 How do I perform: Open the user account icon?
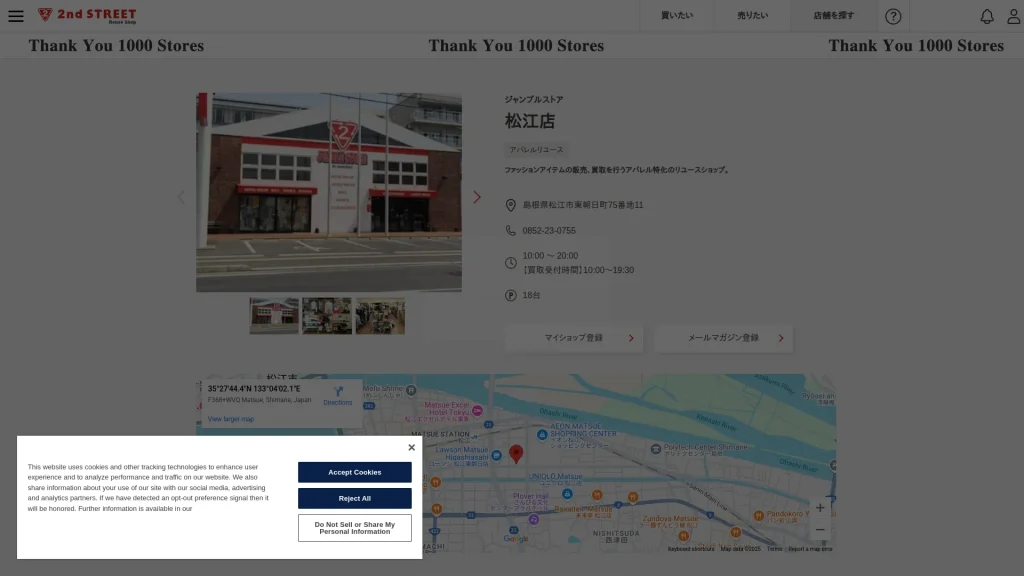(x=1014, y=16)
